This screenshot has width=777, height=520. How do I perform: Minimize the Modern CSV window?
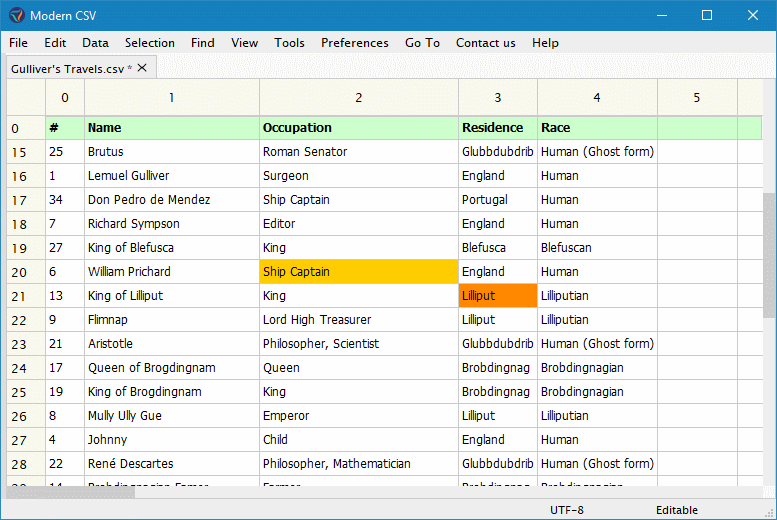[x=662, y=15]
